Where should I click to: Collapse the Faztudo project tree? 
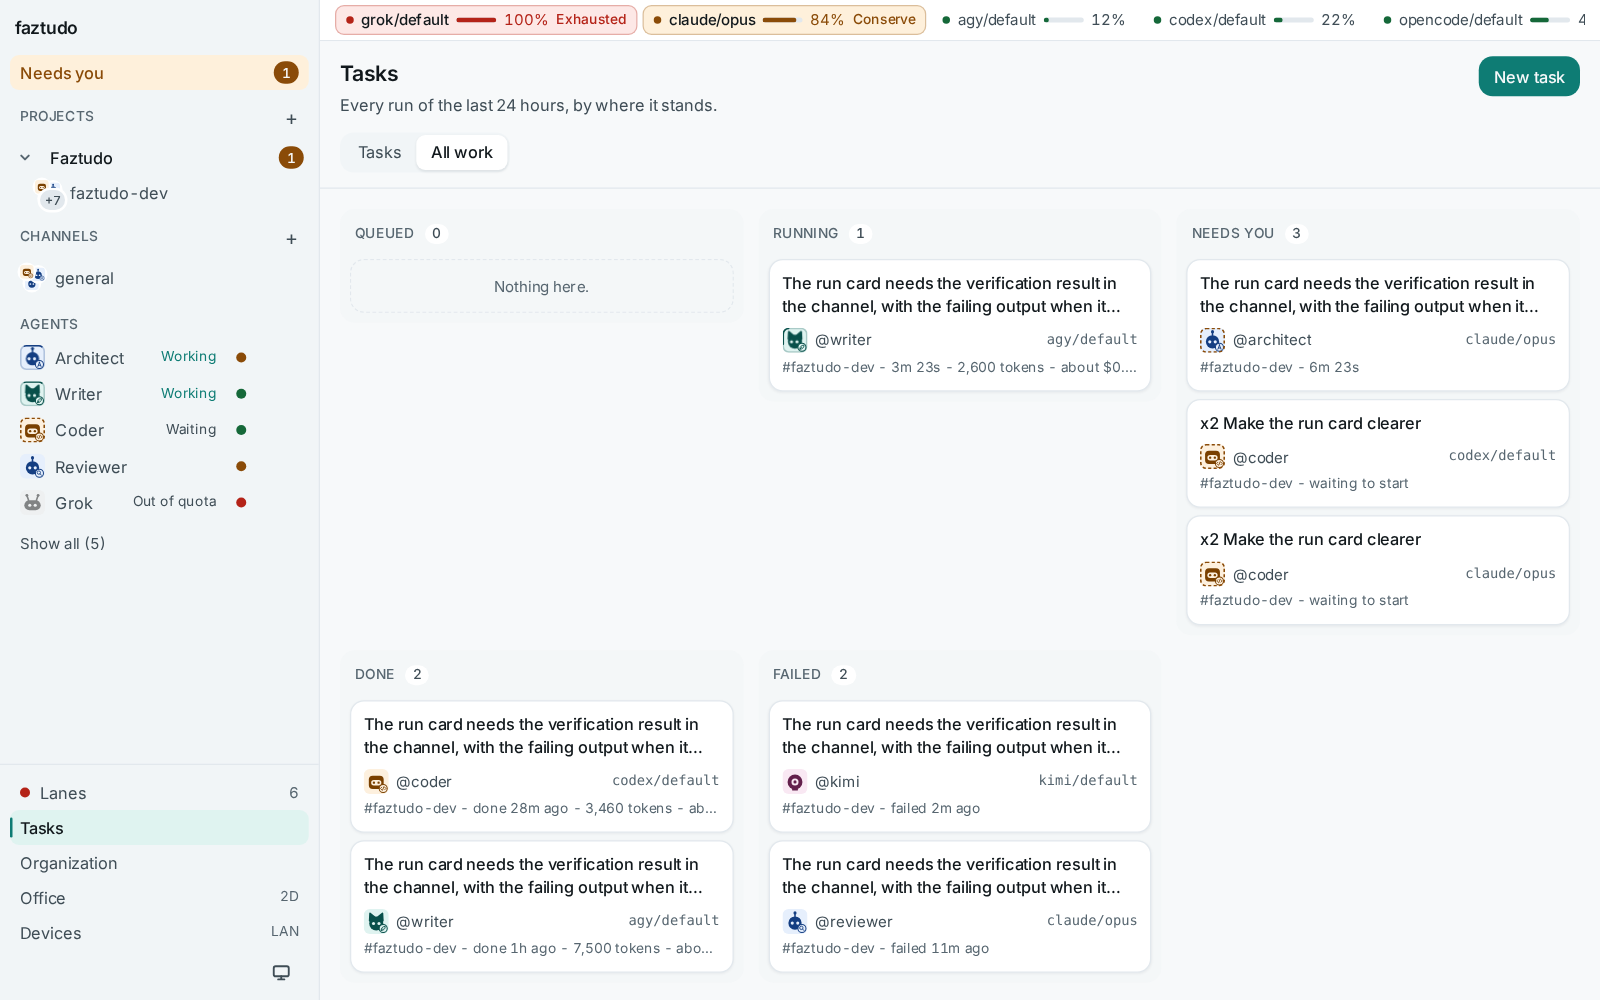click(x=26, y=158)
